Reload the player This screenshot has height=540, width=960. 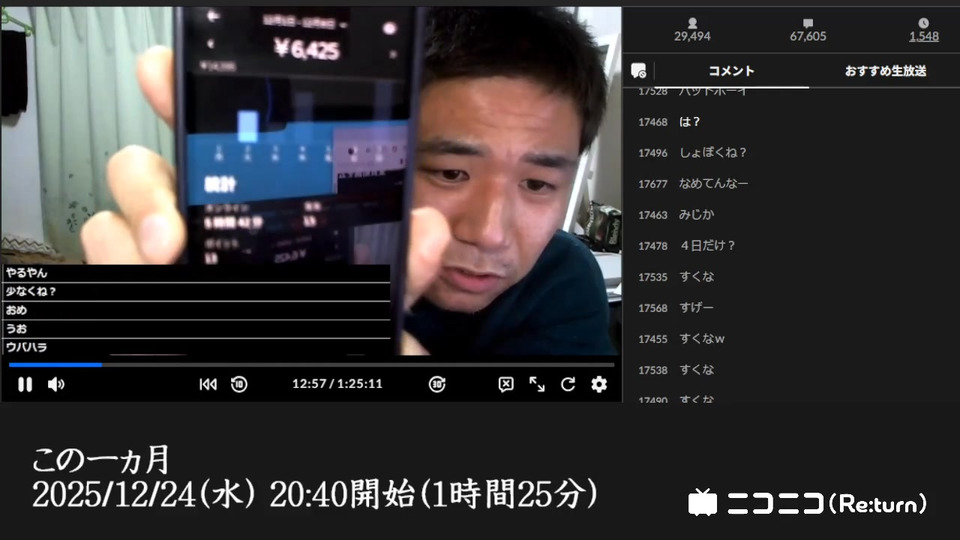pyautogui.click(x=568, y=384)
